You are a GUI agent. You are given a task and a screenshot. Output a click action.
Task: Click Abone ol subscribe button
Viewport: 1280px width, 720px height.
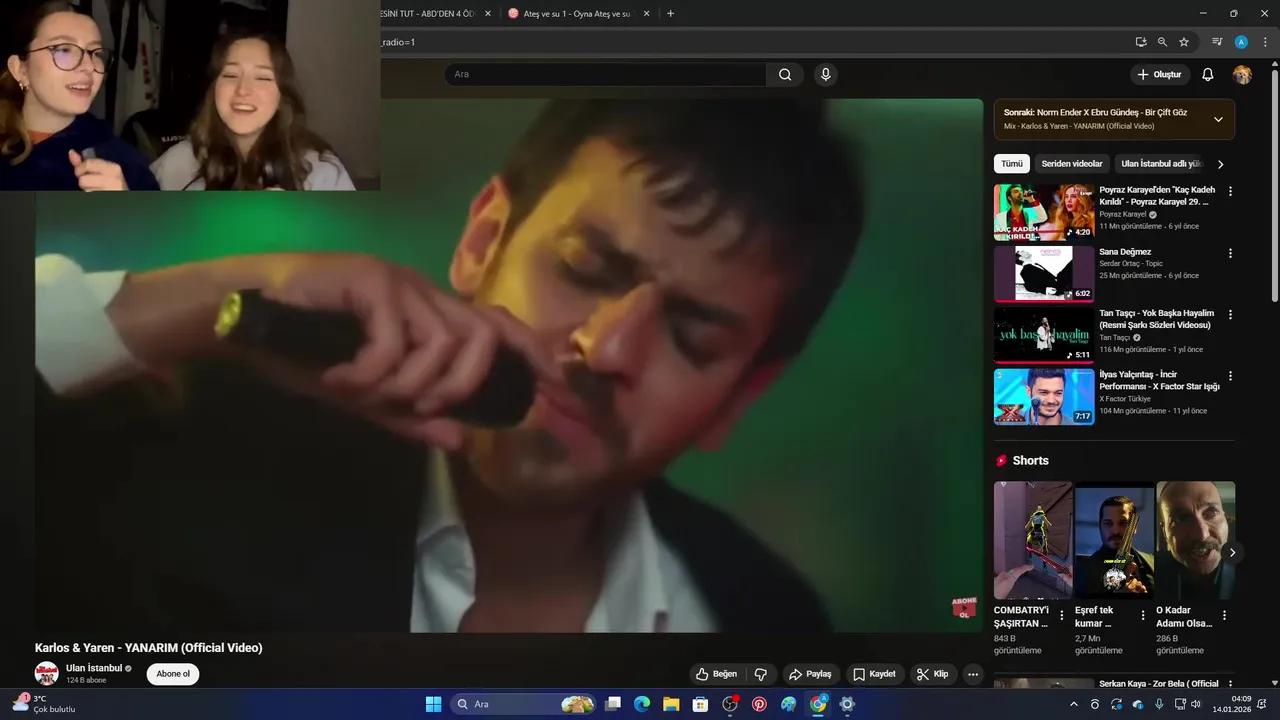pyautogui.click(x=173, y=674)
